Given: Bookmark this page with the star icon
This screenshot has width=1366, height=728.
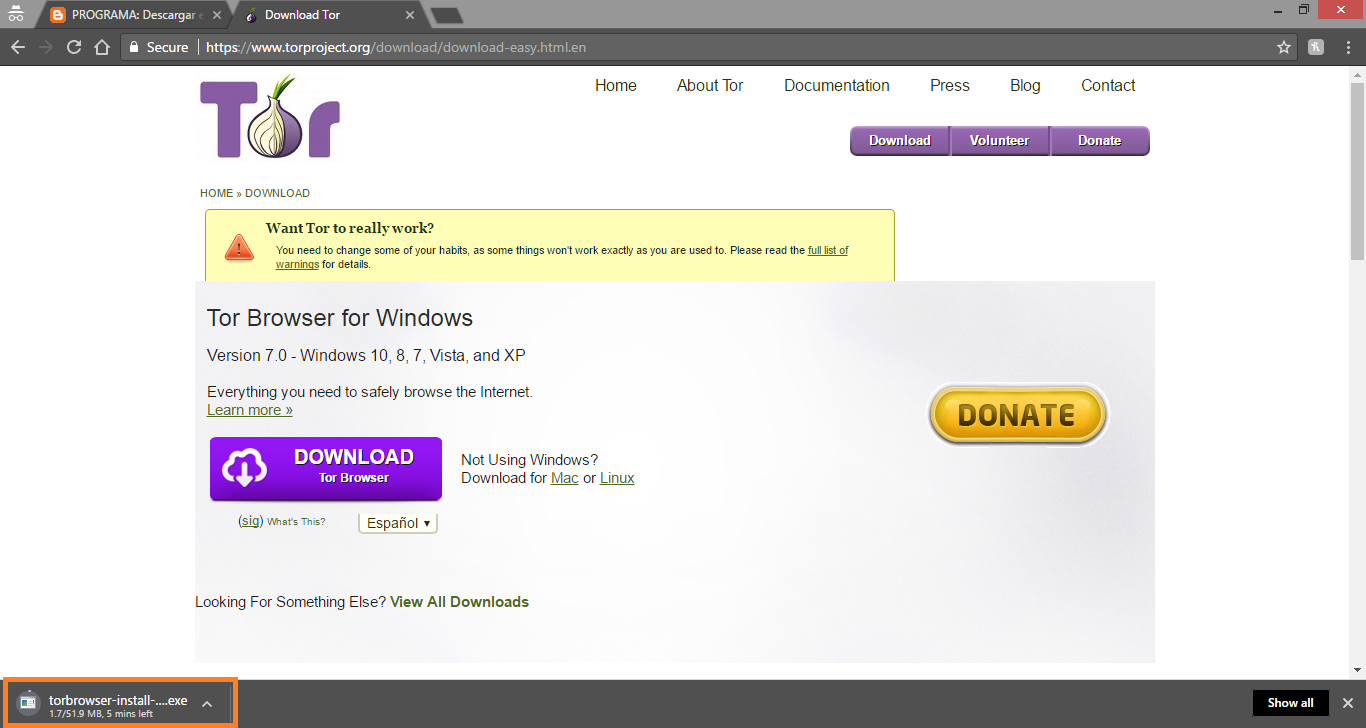Looking at the screenshot, I should coord(1284,47).
